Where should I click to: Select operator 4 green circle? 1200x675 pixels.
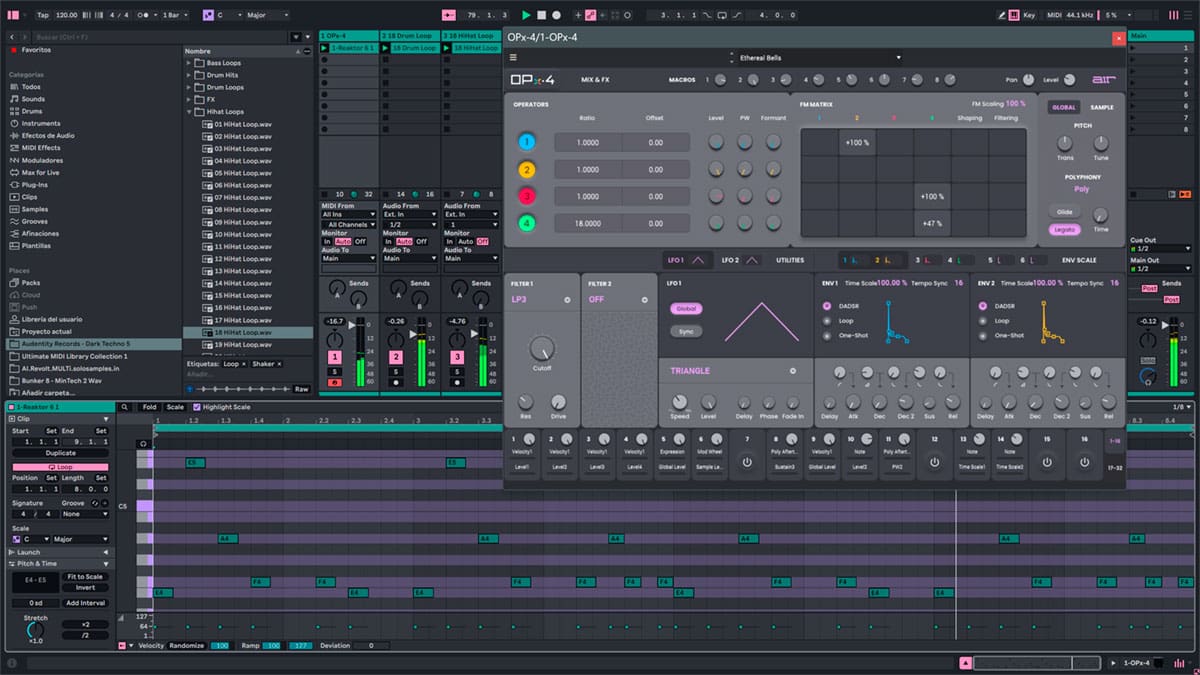click(x=526, y=223)
